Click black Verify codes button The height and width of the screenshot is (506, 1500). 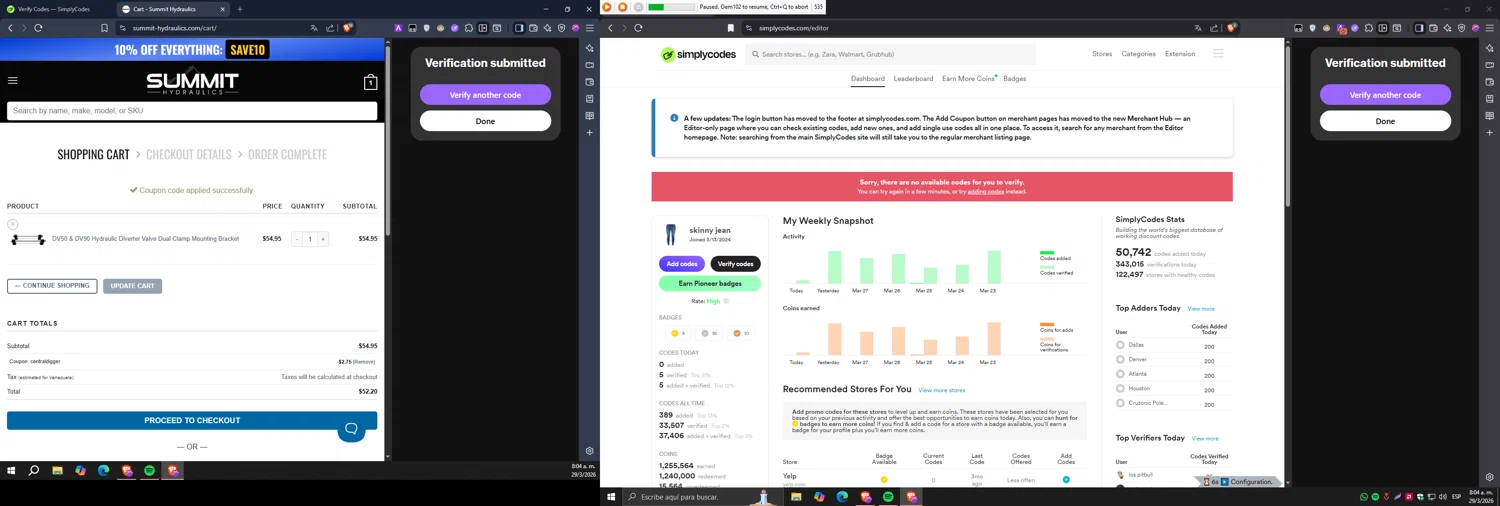tap(735, 264)
